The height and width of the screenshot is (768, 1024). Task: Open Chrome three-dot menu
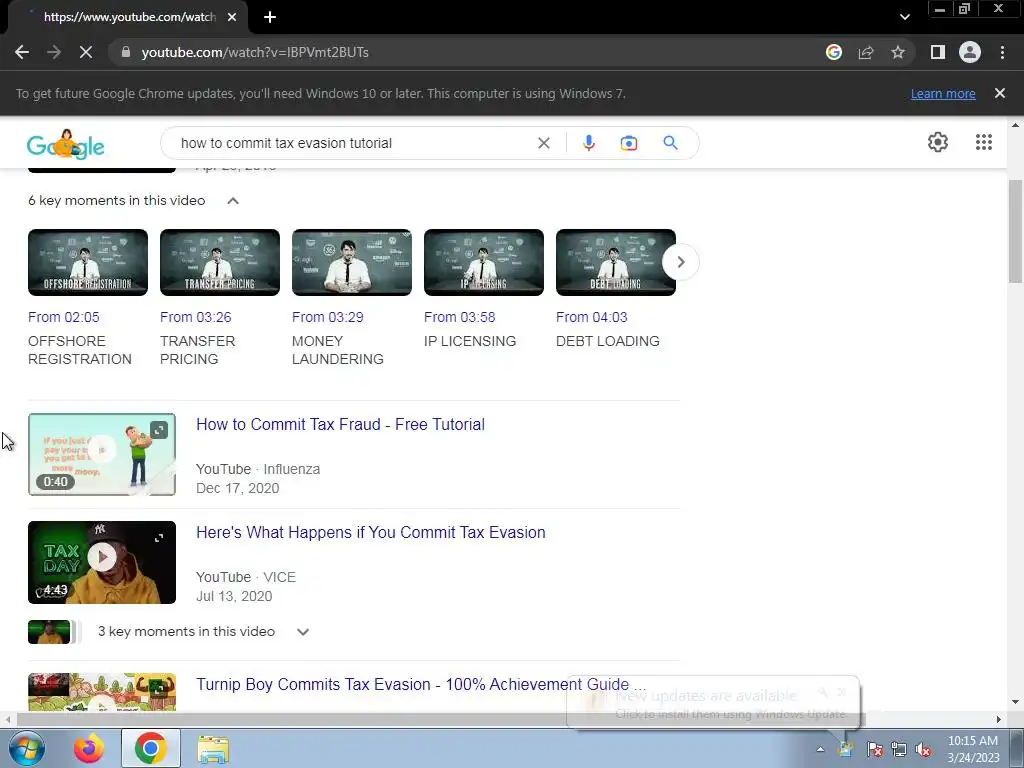[x=1002, y=52]
